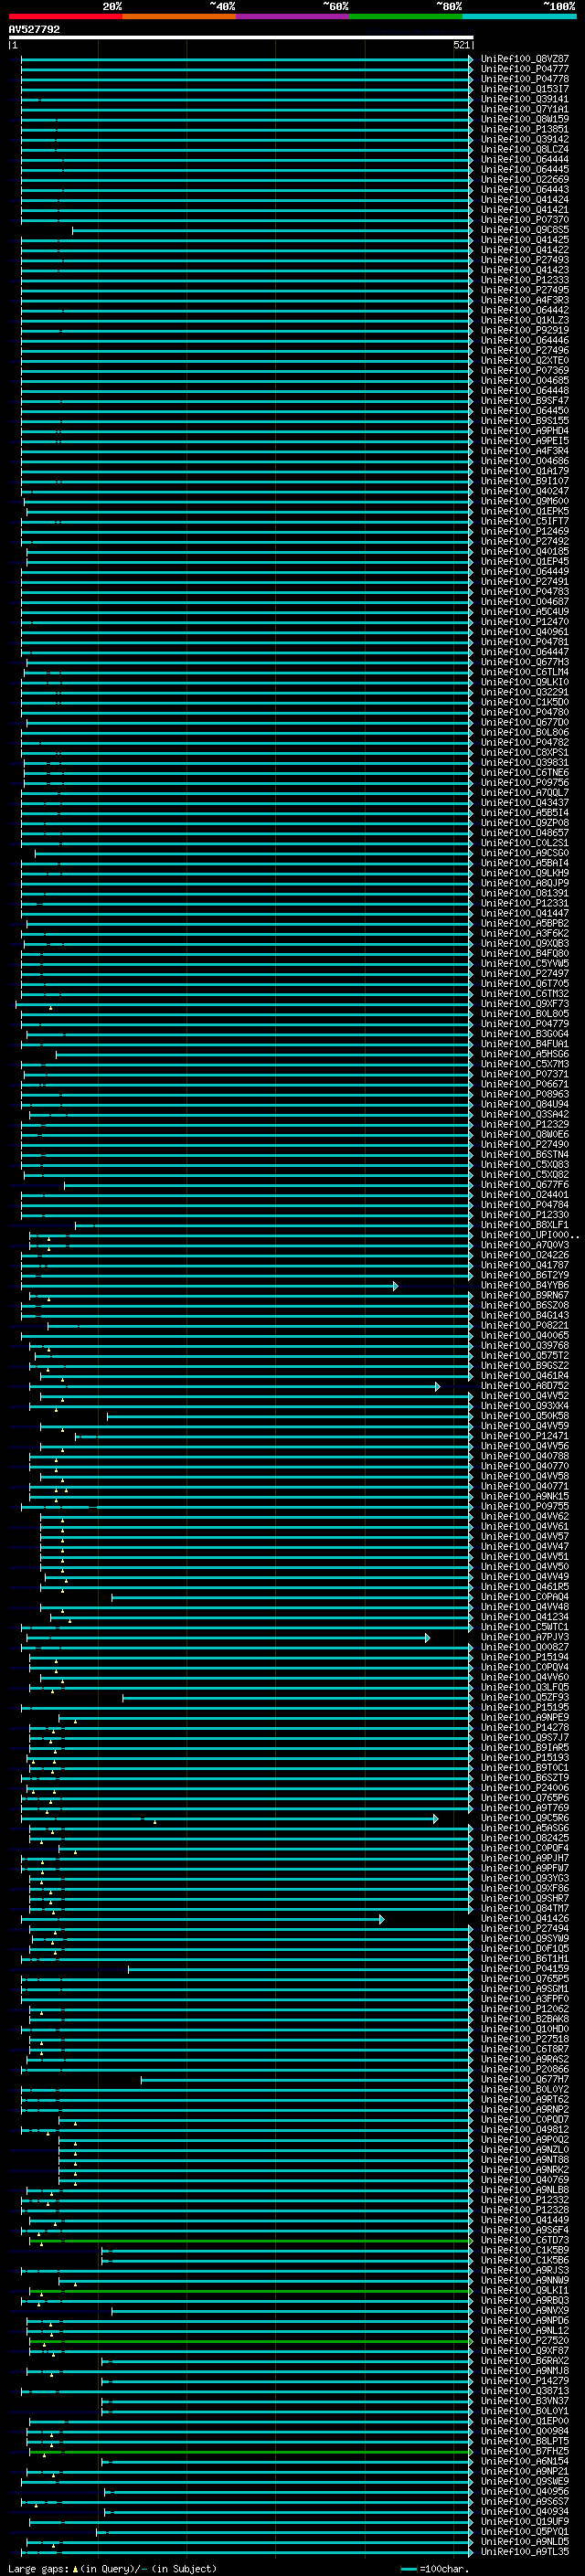Open the UniRef100_P14279 hit label

pos(525,2380)
